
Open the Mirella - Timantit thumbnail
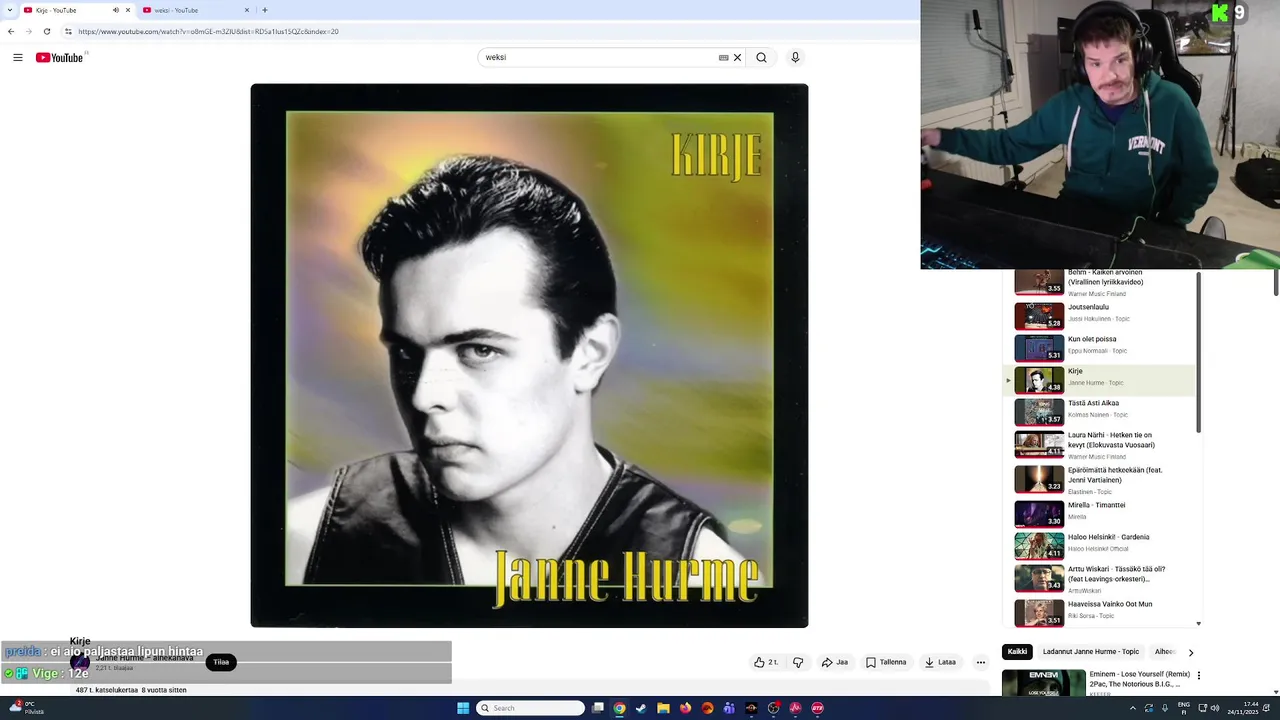point(1039,514)
